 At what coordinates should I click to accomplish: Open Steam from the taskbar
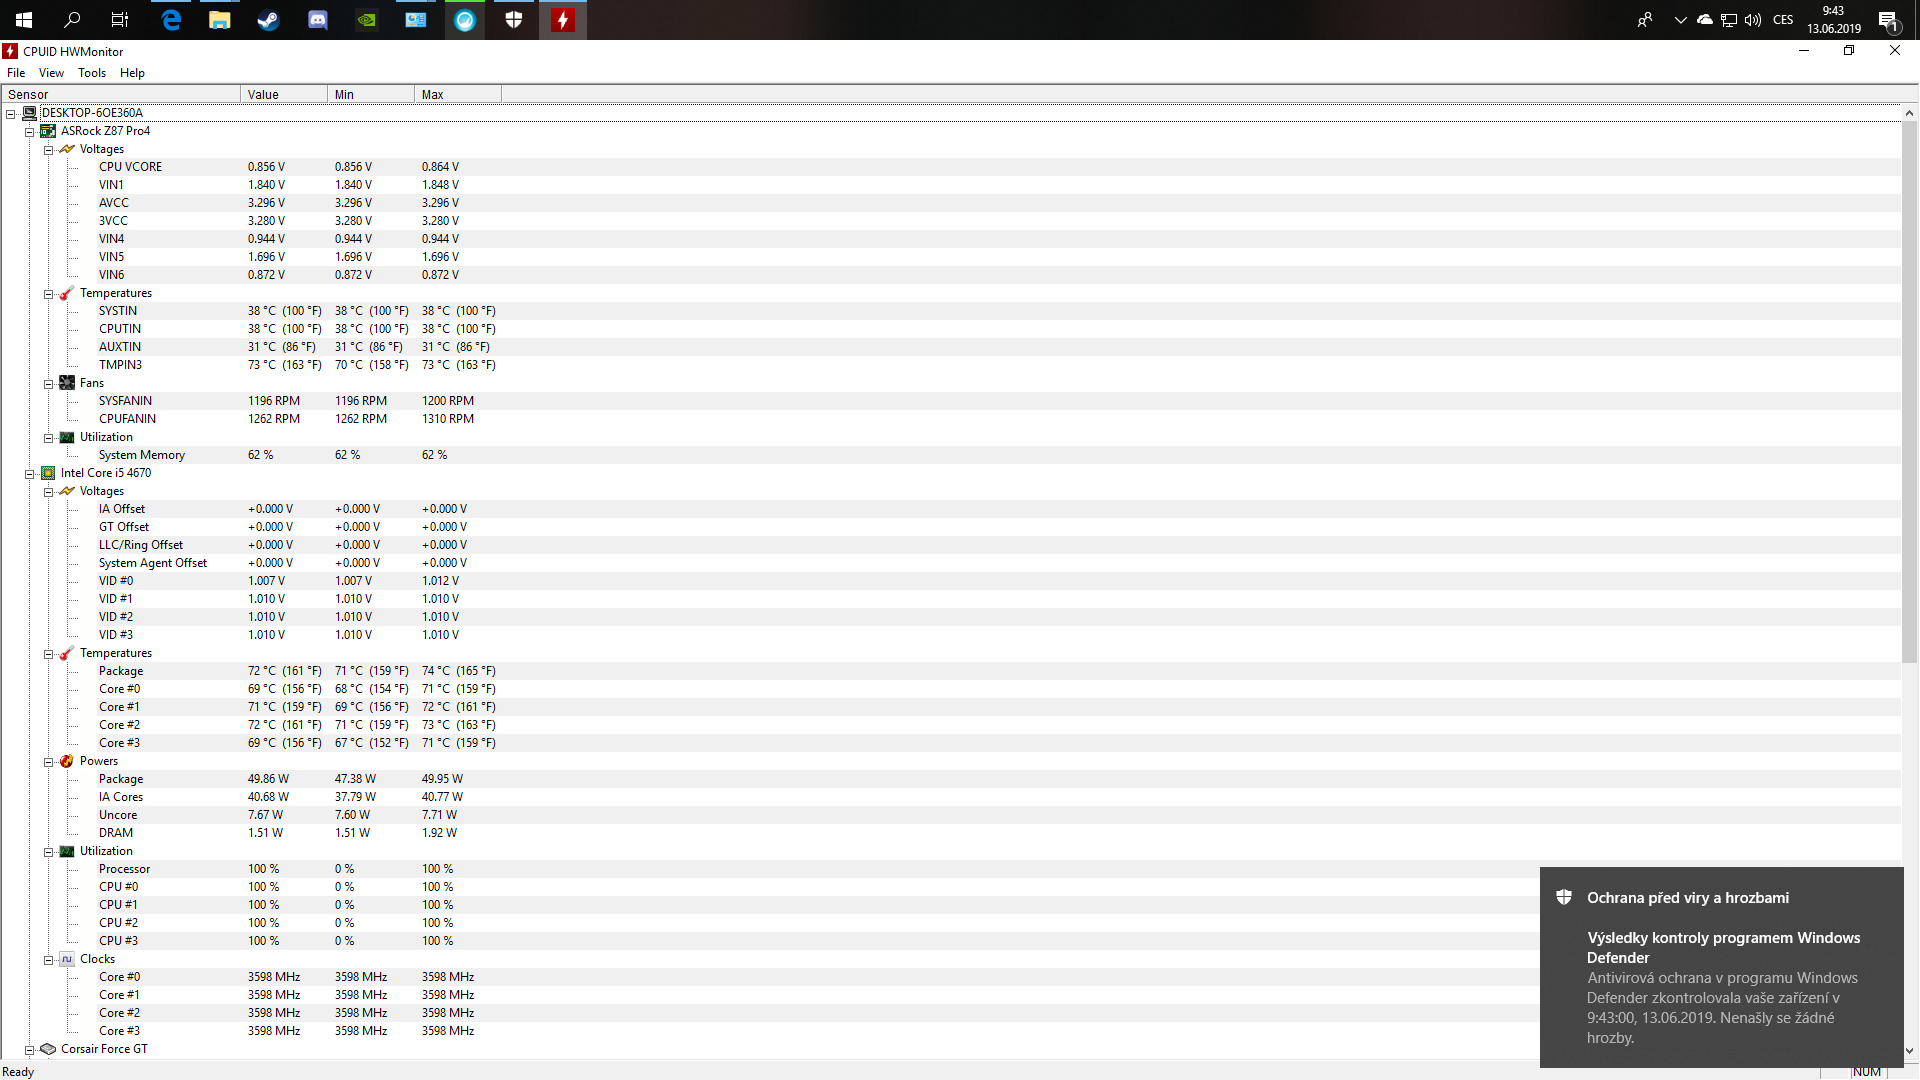(268, 20)
